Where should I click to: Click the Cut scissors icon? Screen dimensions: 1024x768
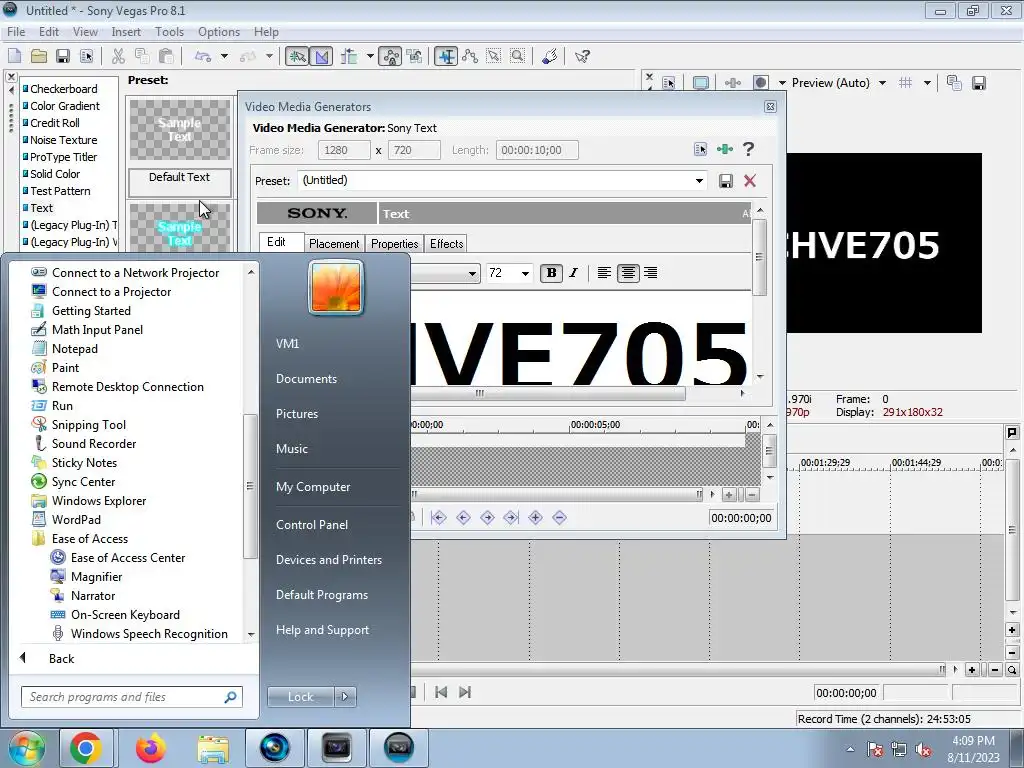tap(118, 56)
